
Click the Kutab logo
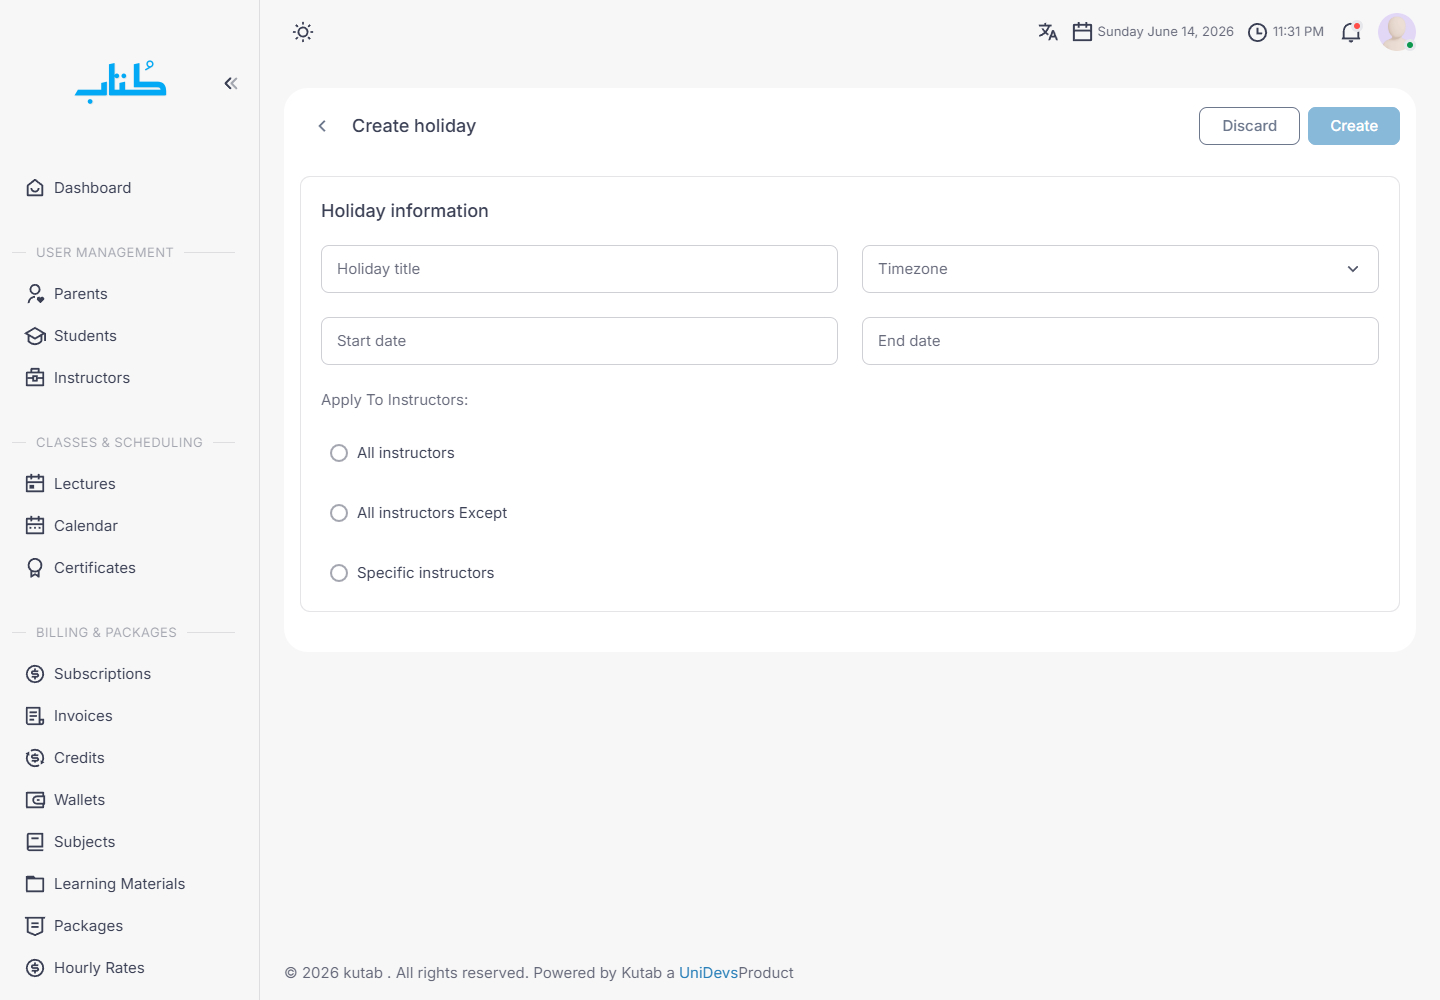(x=121, y=82)
